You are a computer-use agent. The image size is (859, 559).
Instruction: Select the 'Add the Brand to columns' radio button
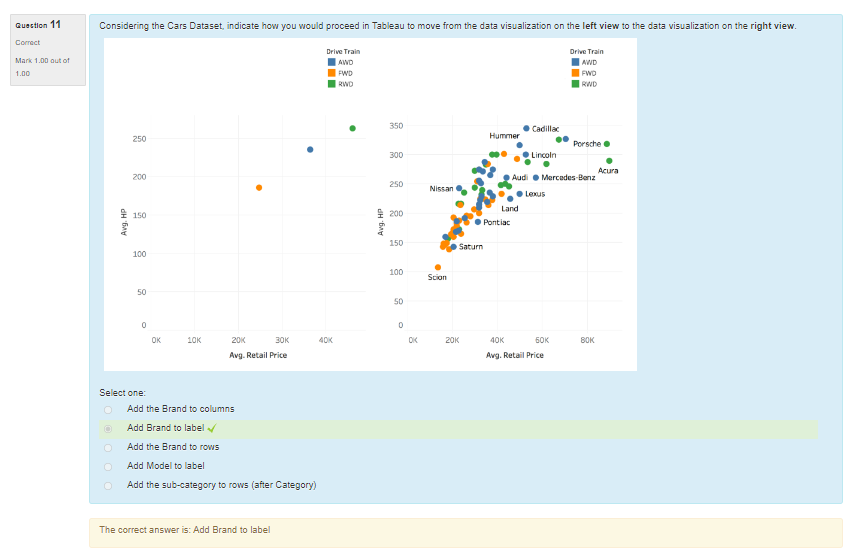pyautogui.click(x=108, y=409)
